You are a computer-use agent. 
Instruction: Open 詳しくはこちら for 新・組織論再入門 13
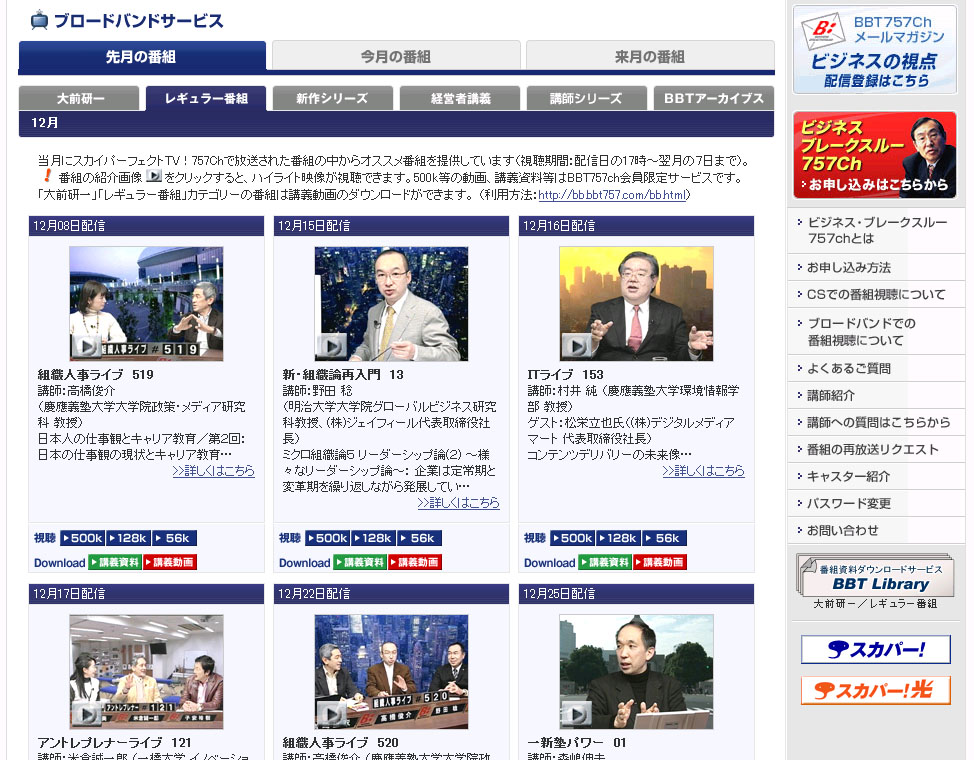click(x=458, y=502)
